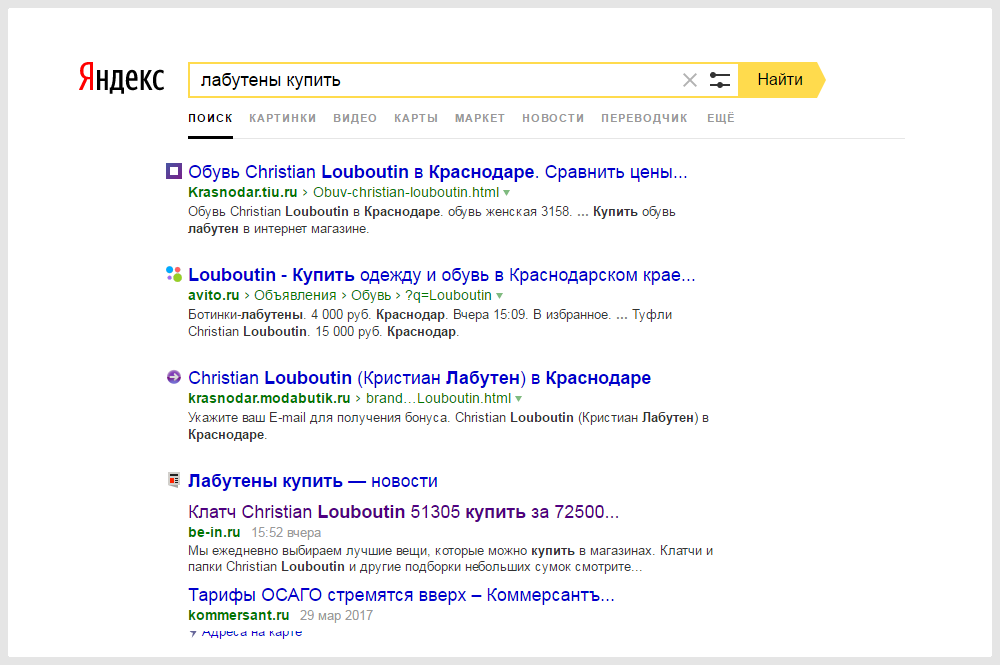Click snippet text Укажите ваш E-mail для получения бонуса

(319, 418)
